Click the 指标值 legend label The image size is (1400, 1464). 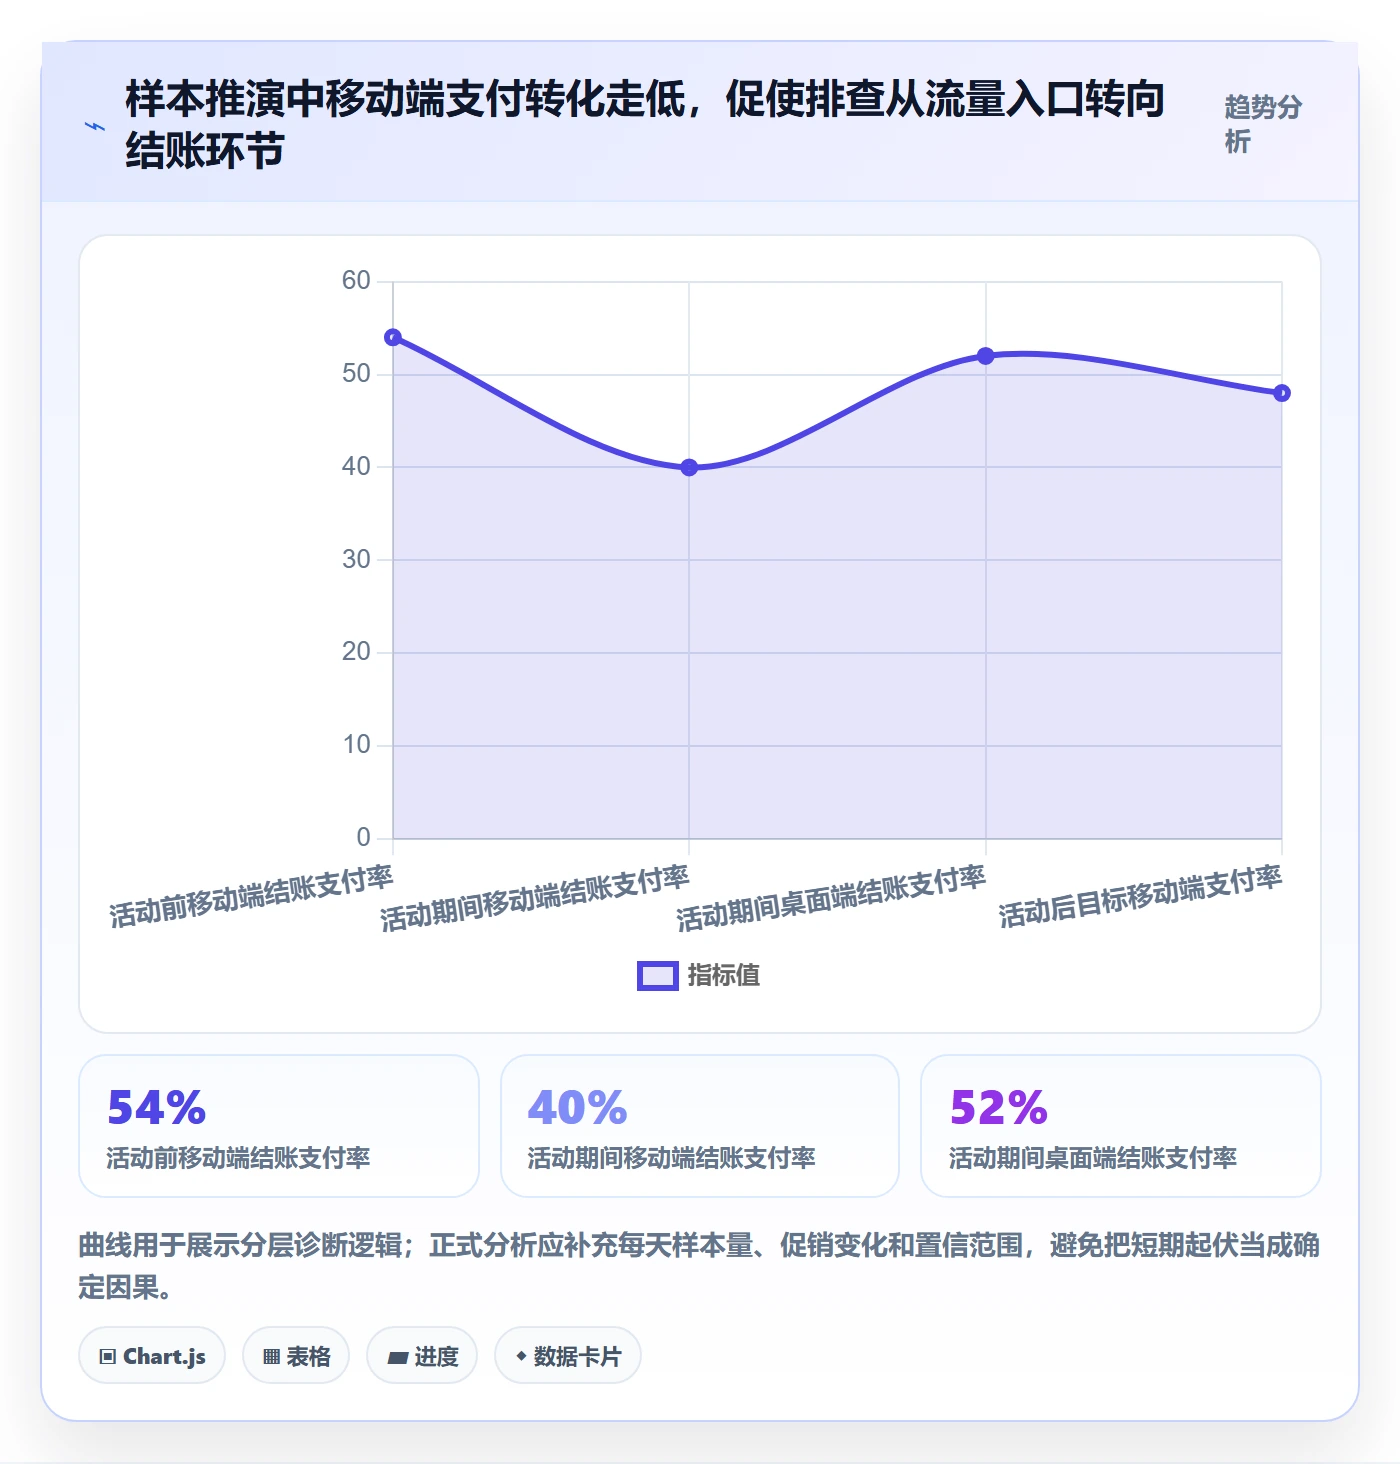pyautogui.click(x=724, y=976)
